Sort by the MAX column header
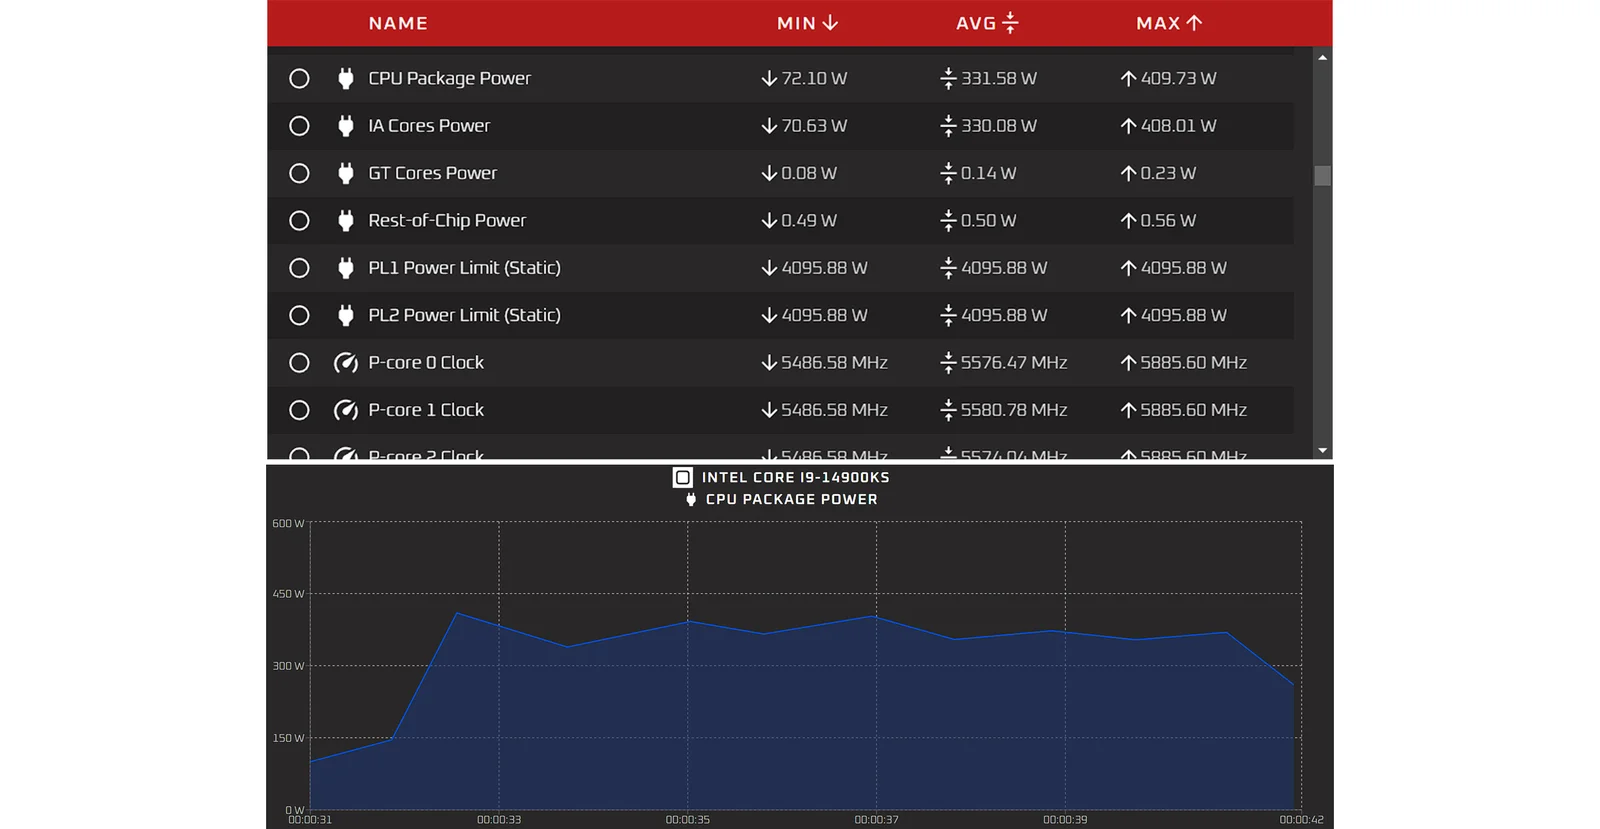The width and height of the screenshot is (1600, 829). tap(1169, 23)
